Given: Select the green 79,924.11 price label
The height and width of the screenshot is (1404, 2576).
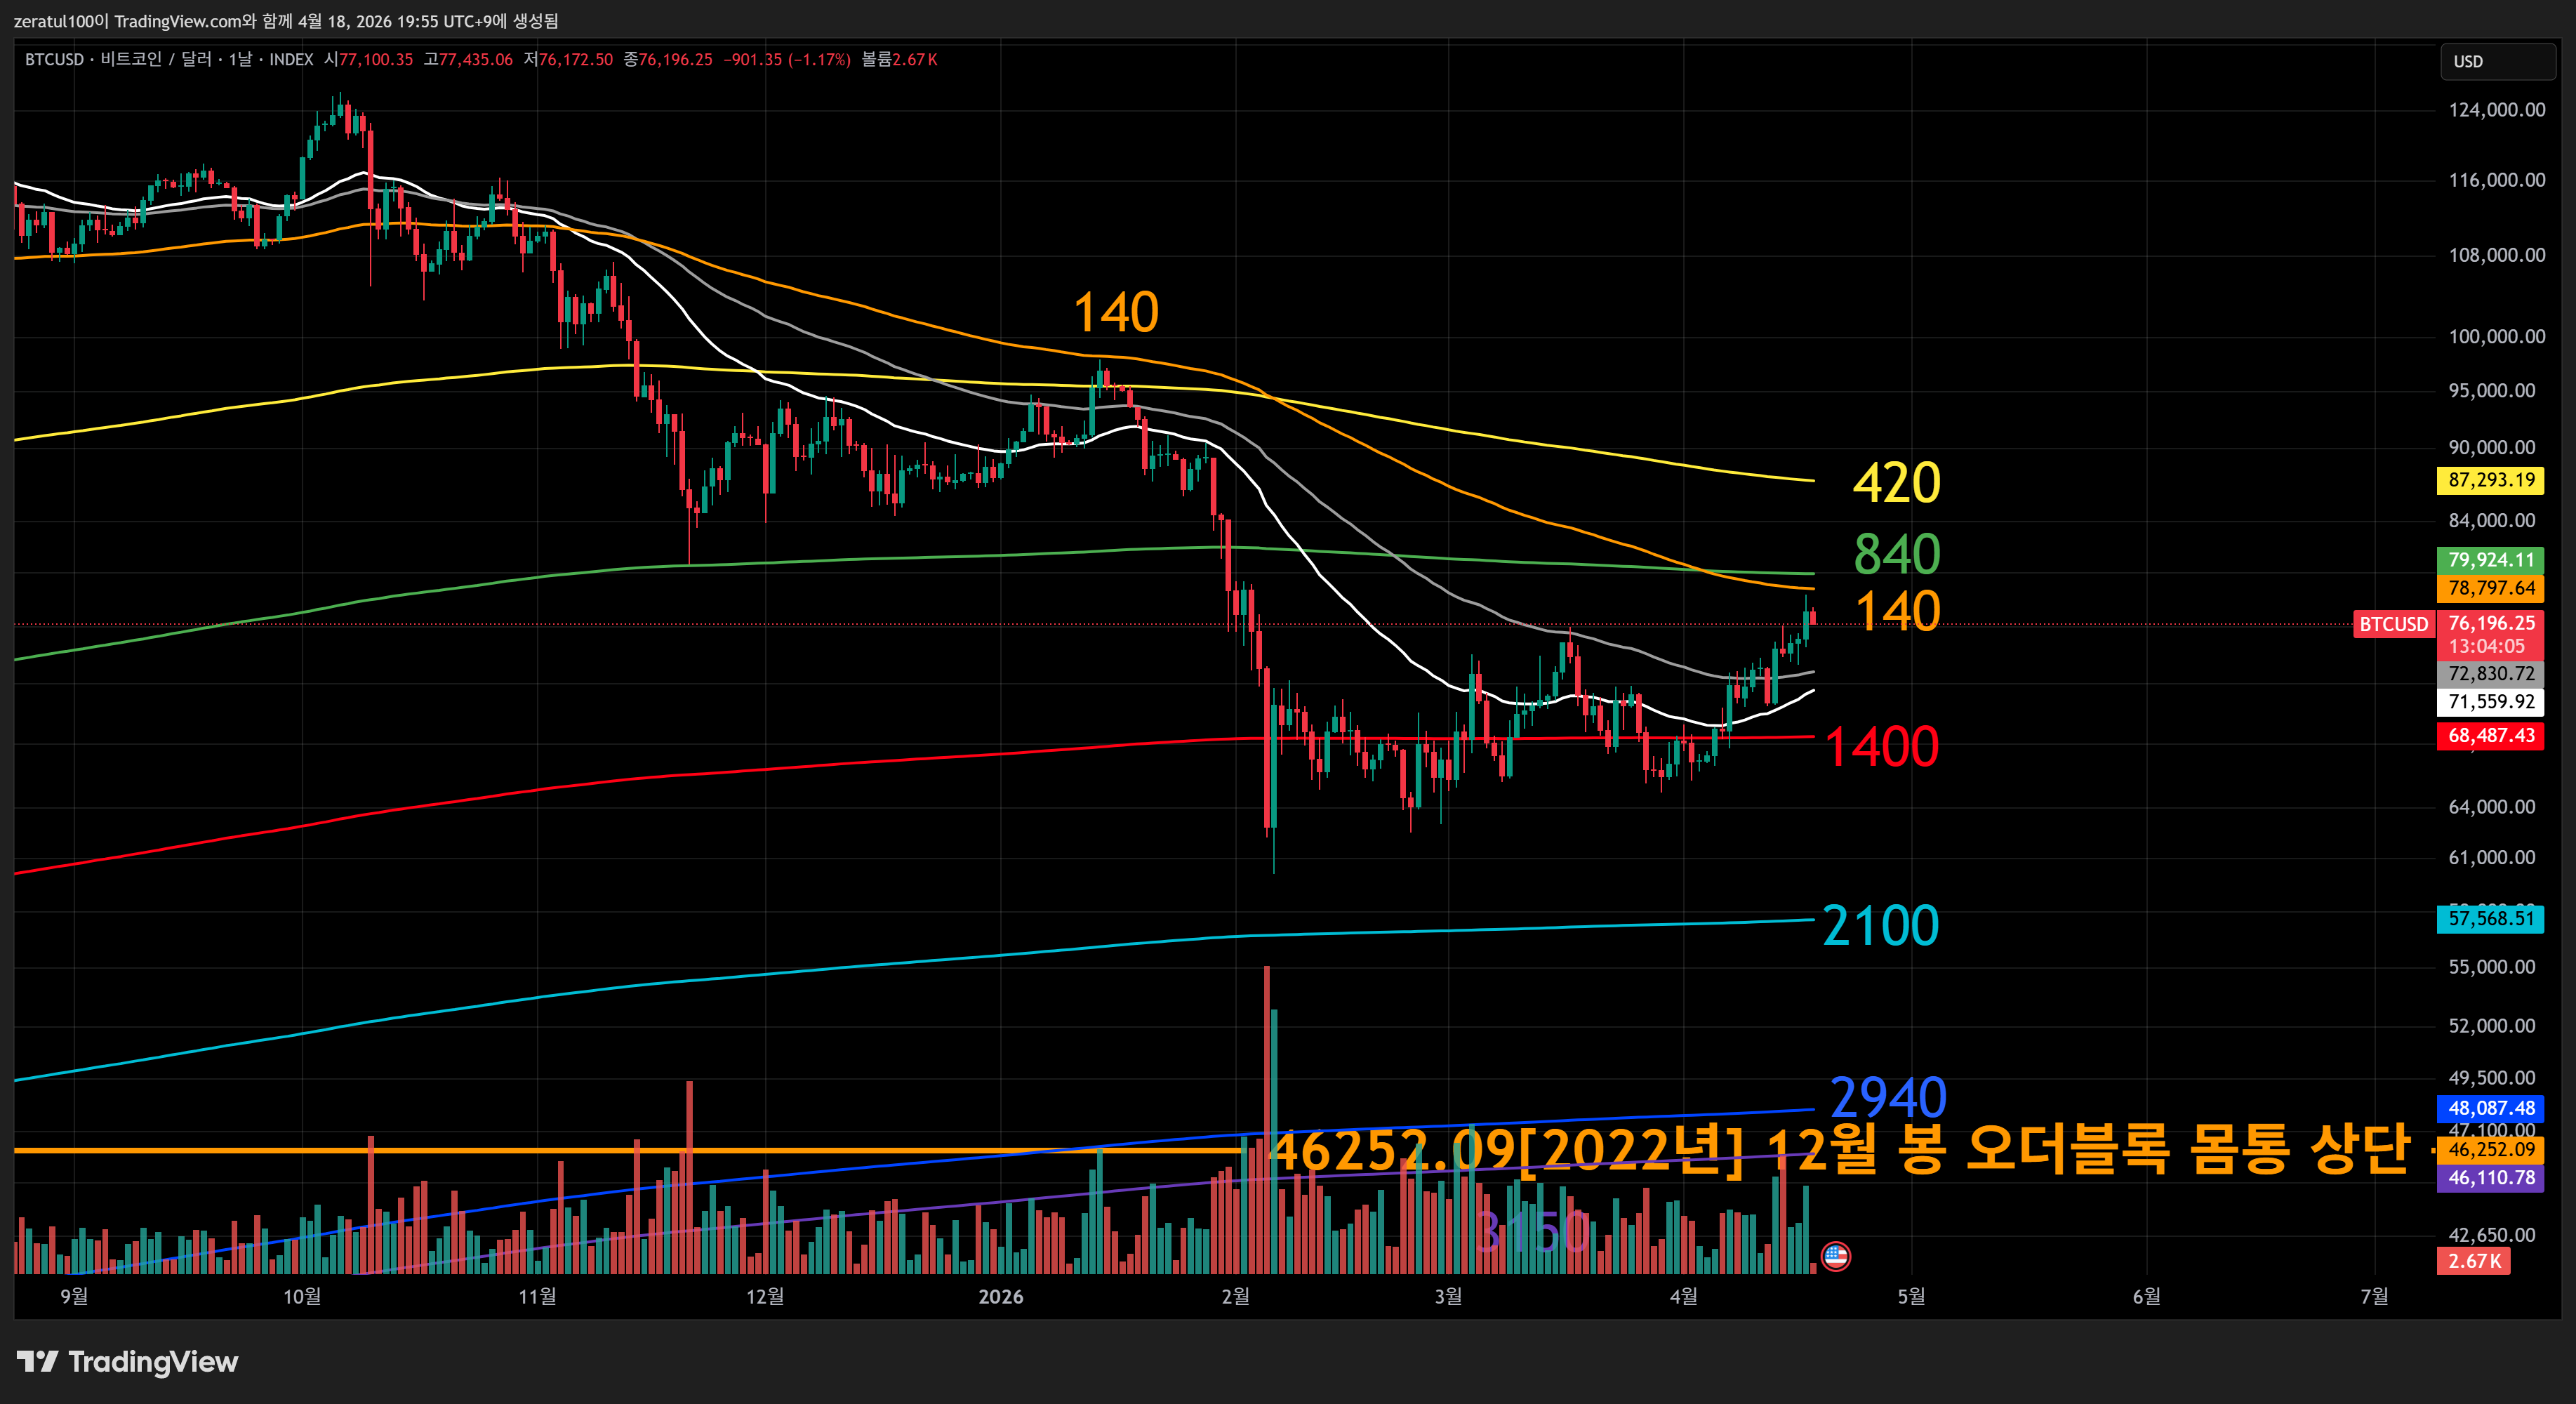Looking at the screenshot, I should tap(2490, 560).
